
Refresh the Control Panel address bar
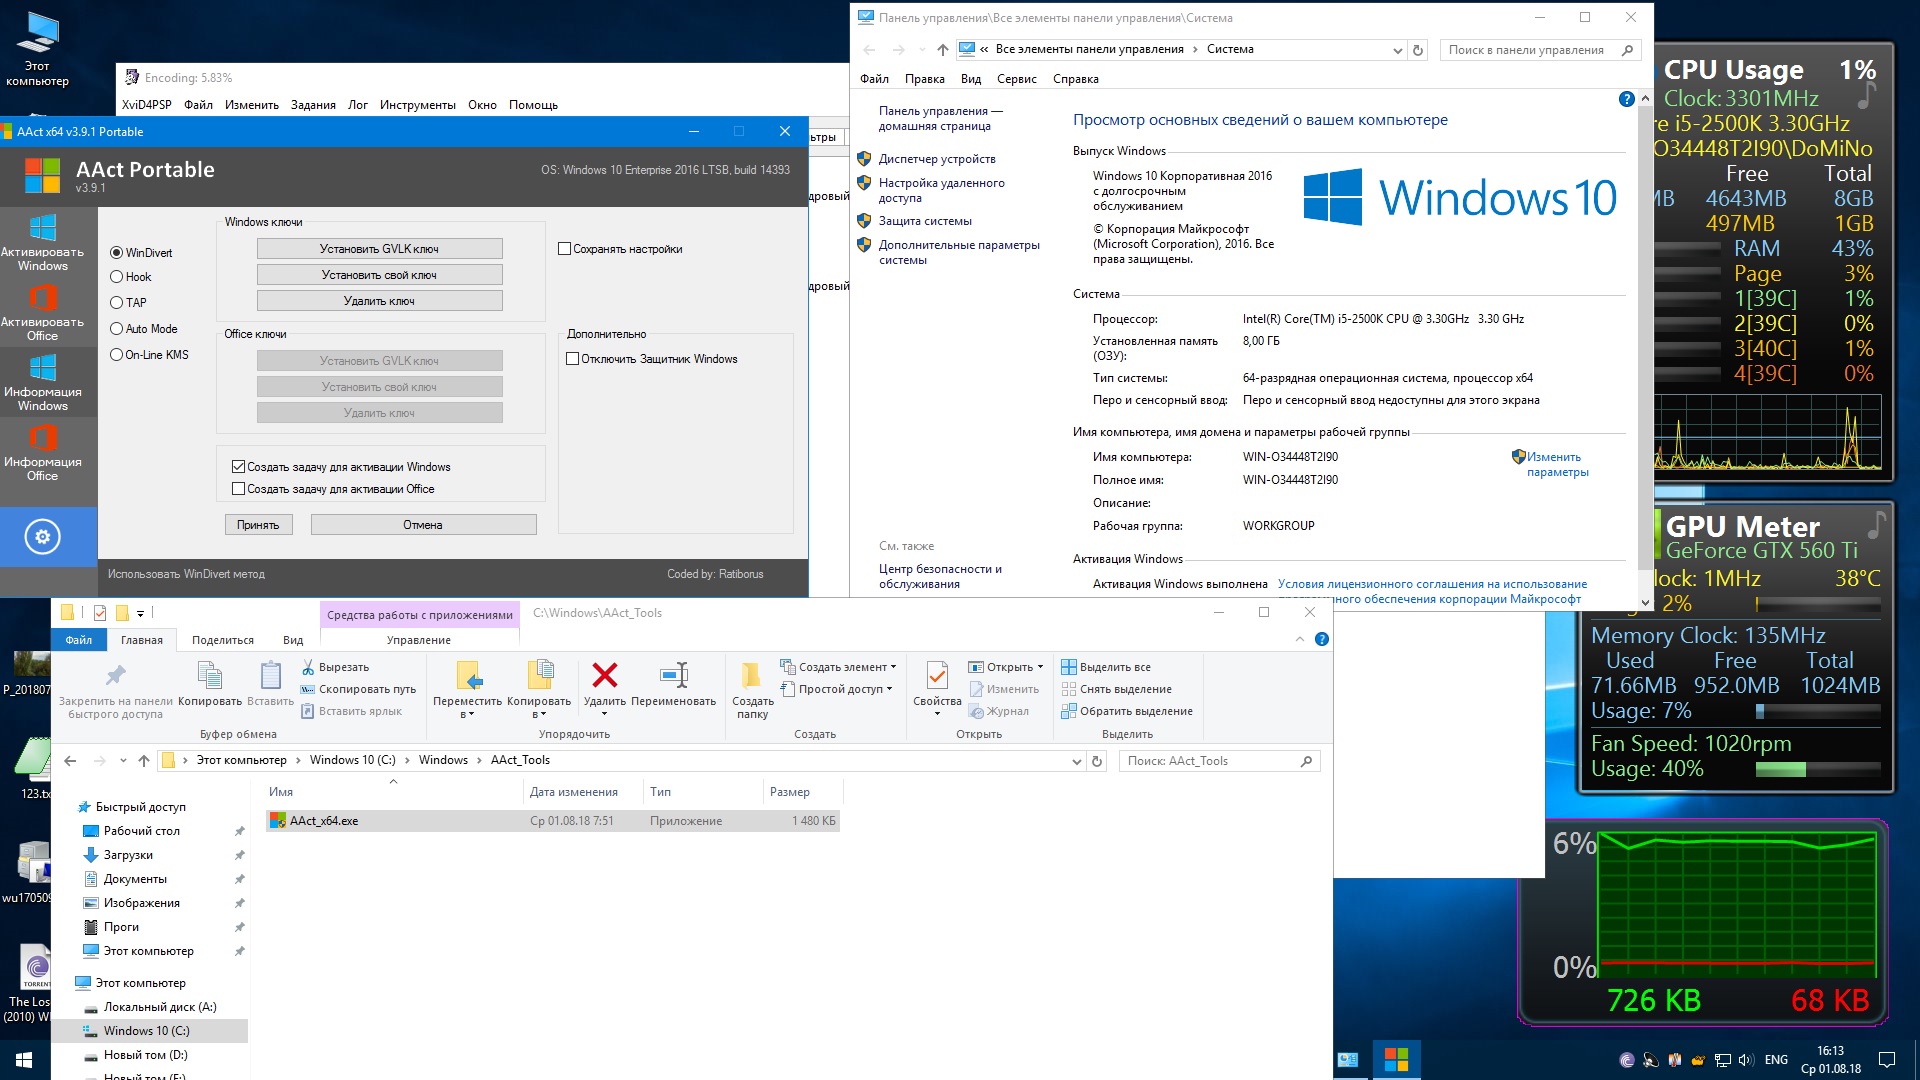click(1417, 50)
